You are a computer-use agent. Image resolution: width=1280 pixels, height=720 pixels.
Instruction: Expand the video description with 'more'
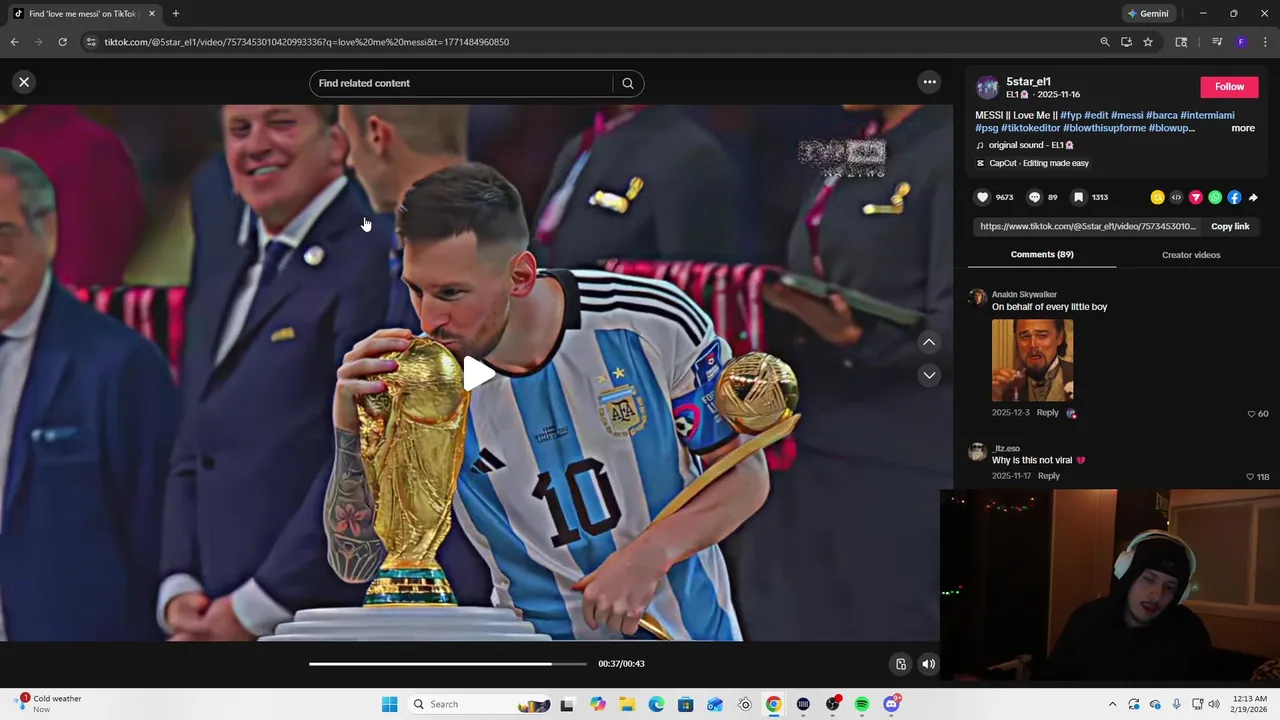point(1243,128)
